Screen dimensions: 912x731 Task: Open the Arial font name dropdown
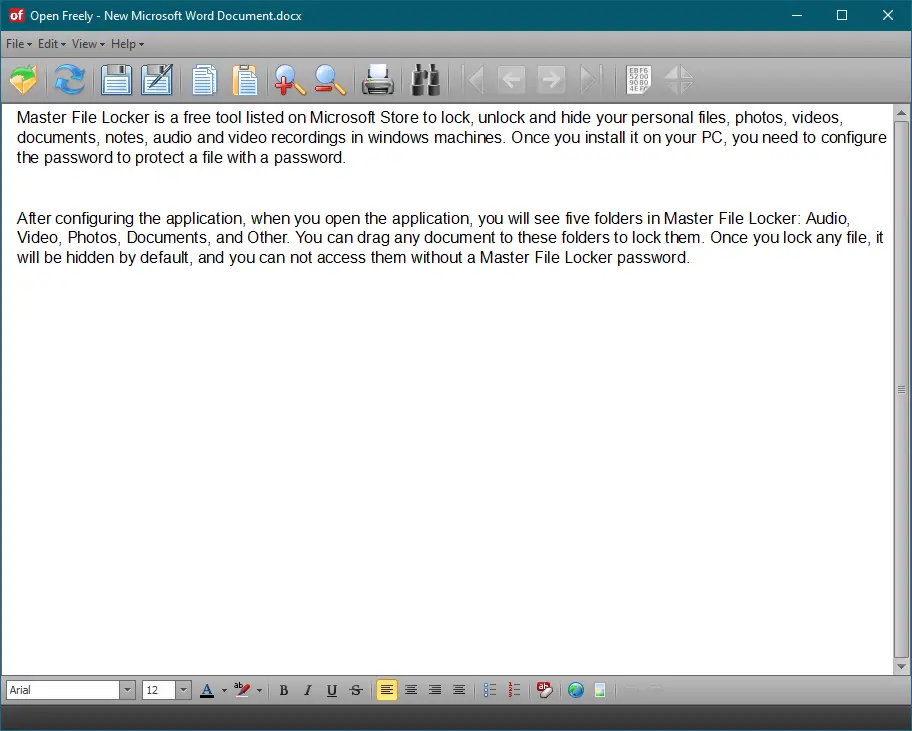coord(127,690)
